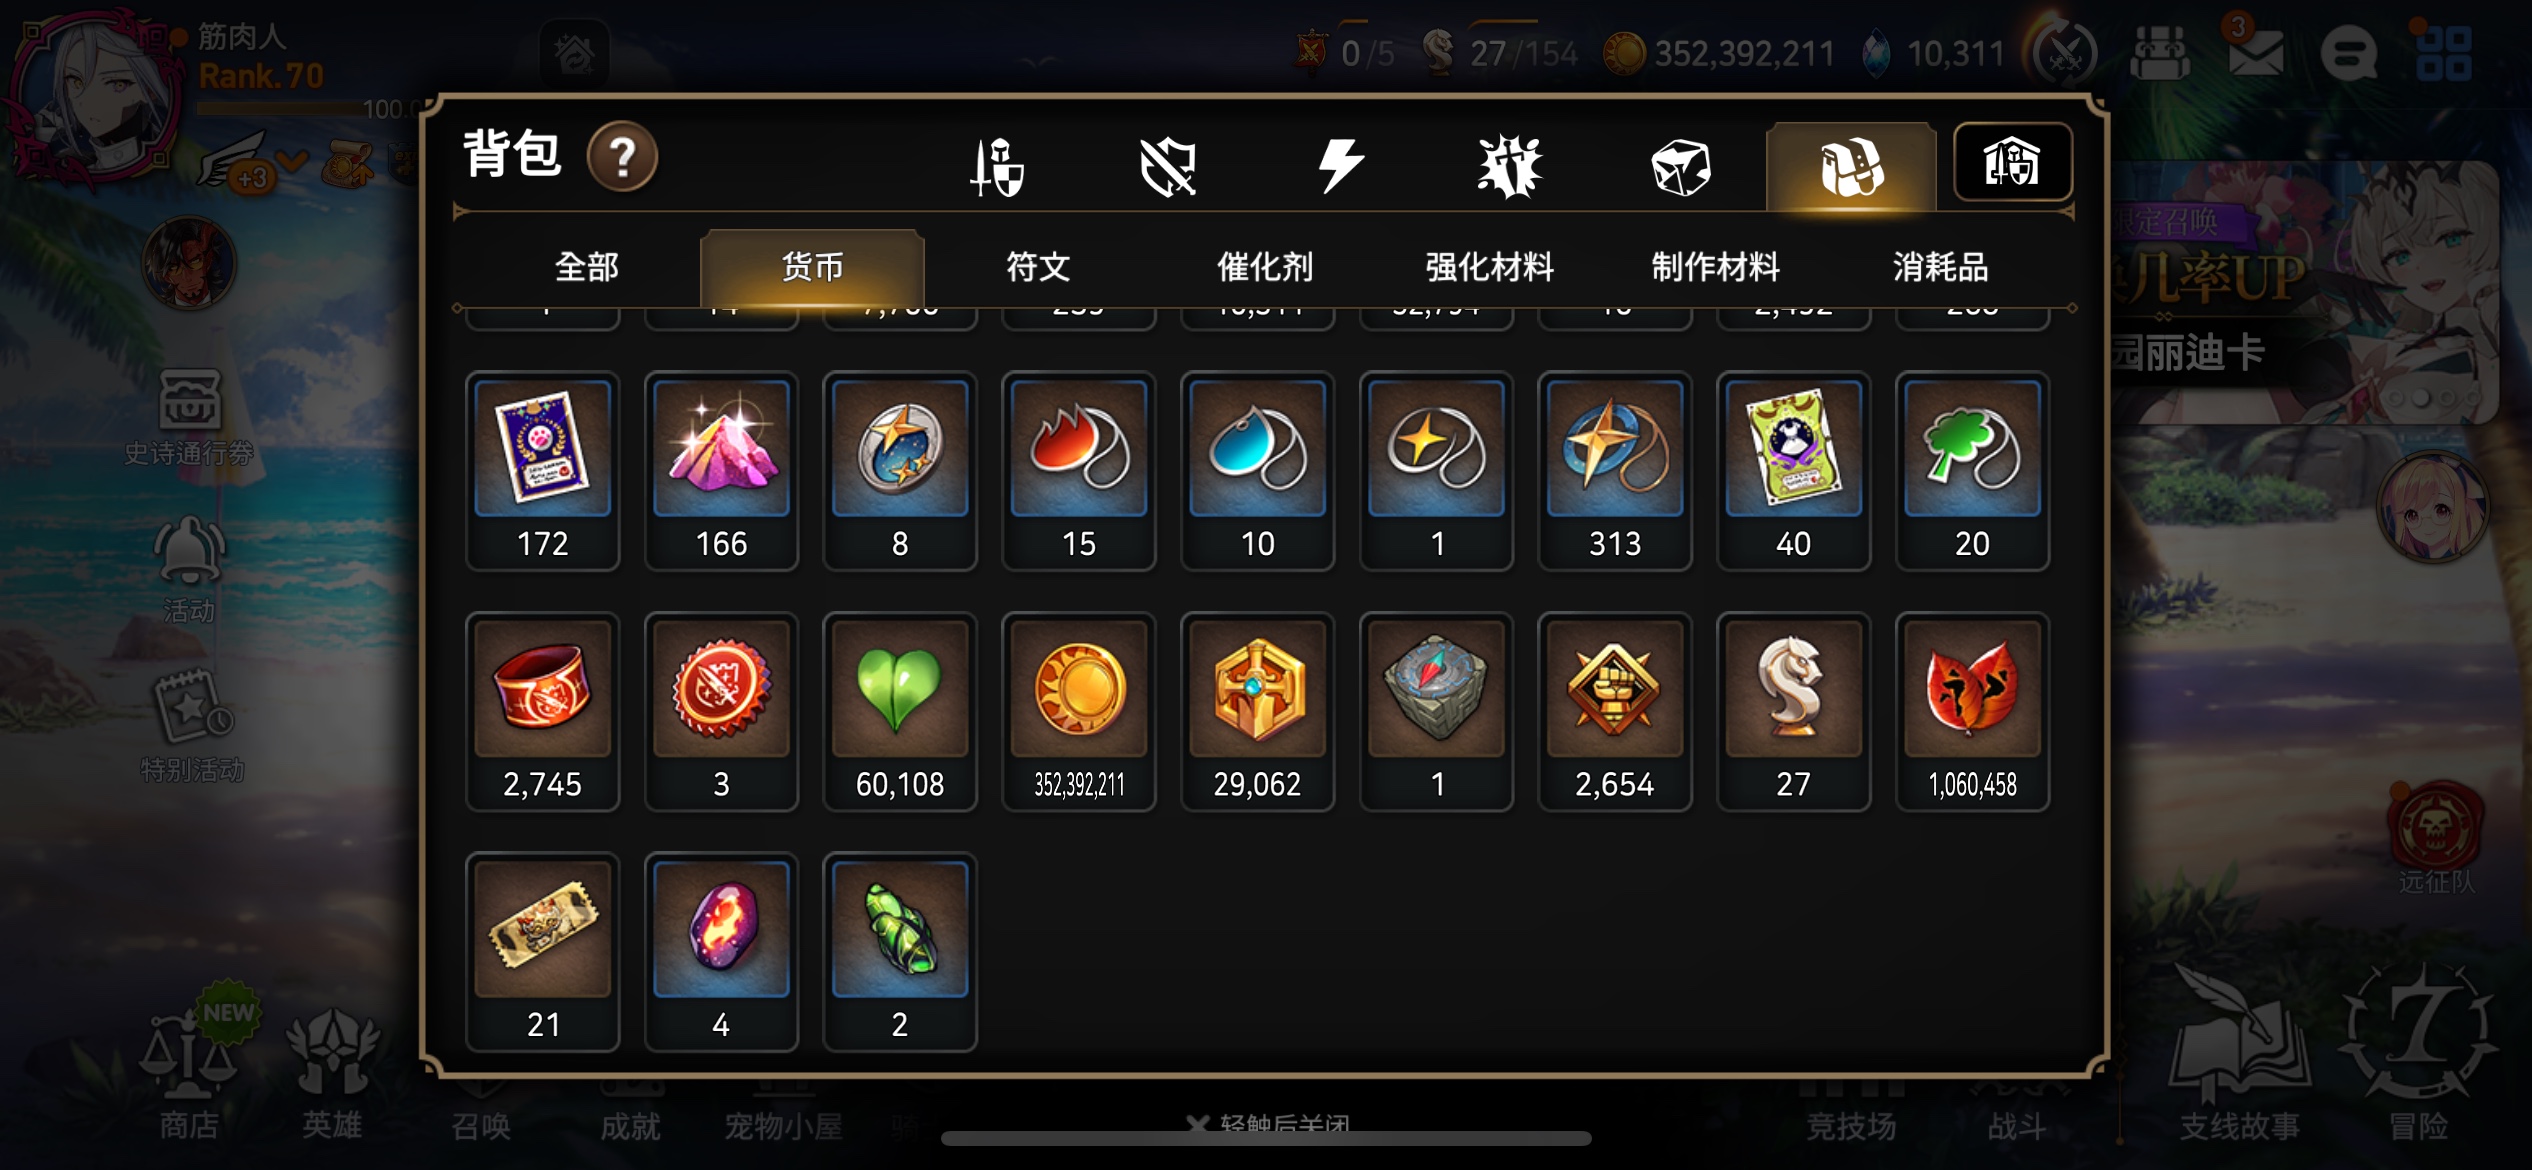This screenshot has height=1170, width=2532.
Task: Select the spiky burst category icon
Action: coord(1510,166)
